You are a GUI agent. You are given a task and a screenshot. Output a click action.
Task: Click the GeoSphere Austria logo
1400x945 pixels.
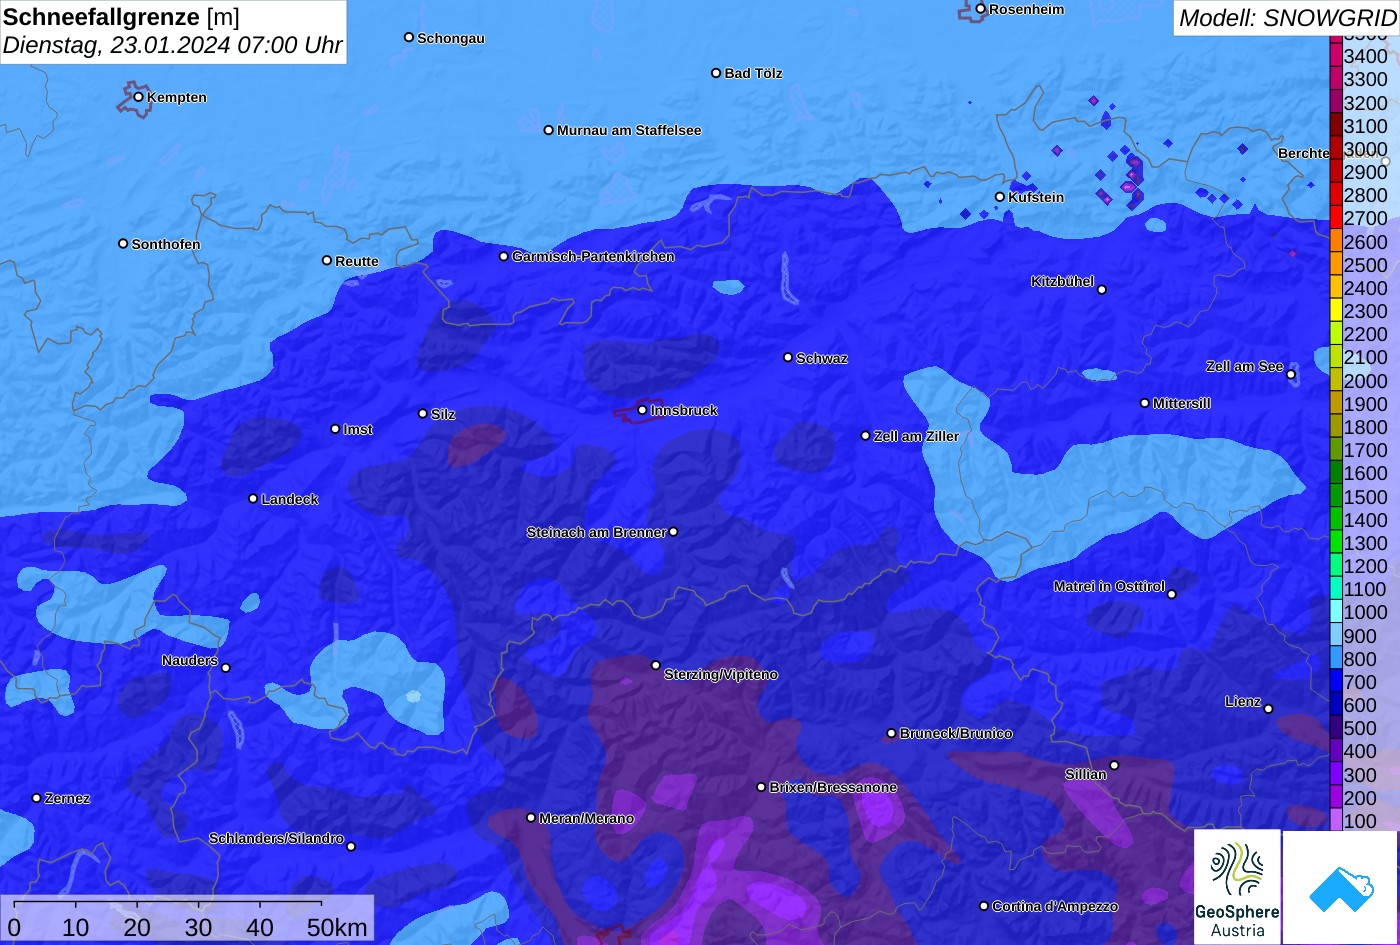(x=1237, y=886)
